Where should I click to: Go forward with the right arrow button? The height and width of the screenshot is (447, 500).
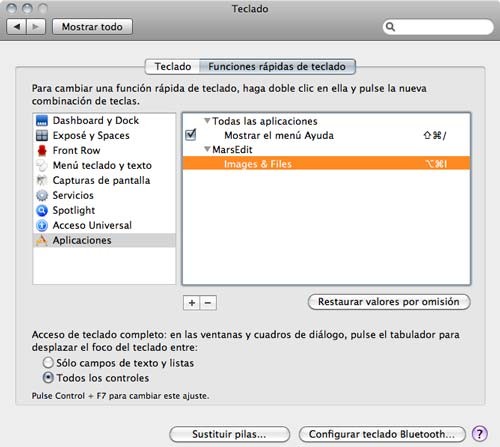pos(36,27)
